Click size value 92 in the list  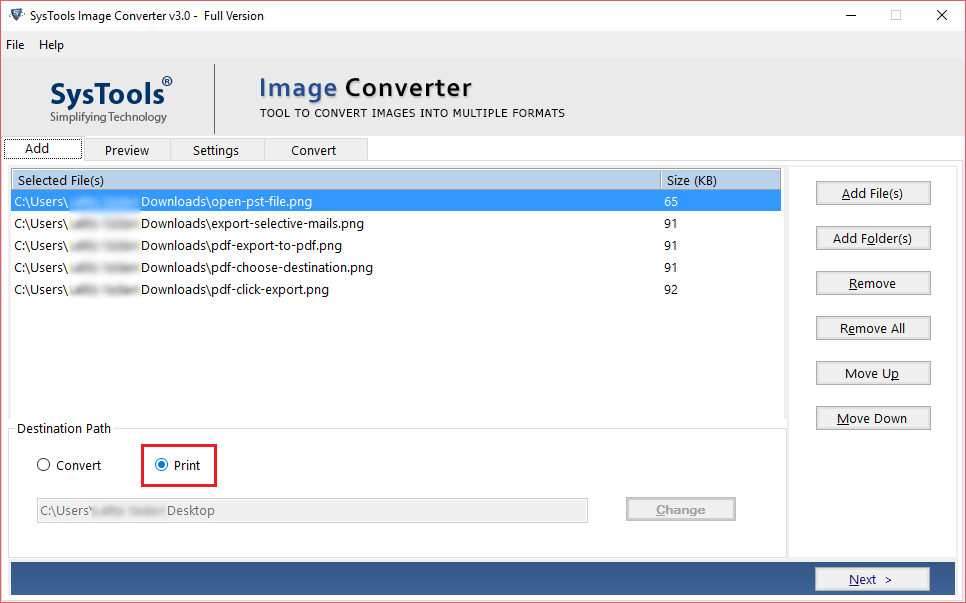click(x=671, y=289)
